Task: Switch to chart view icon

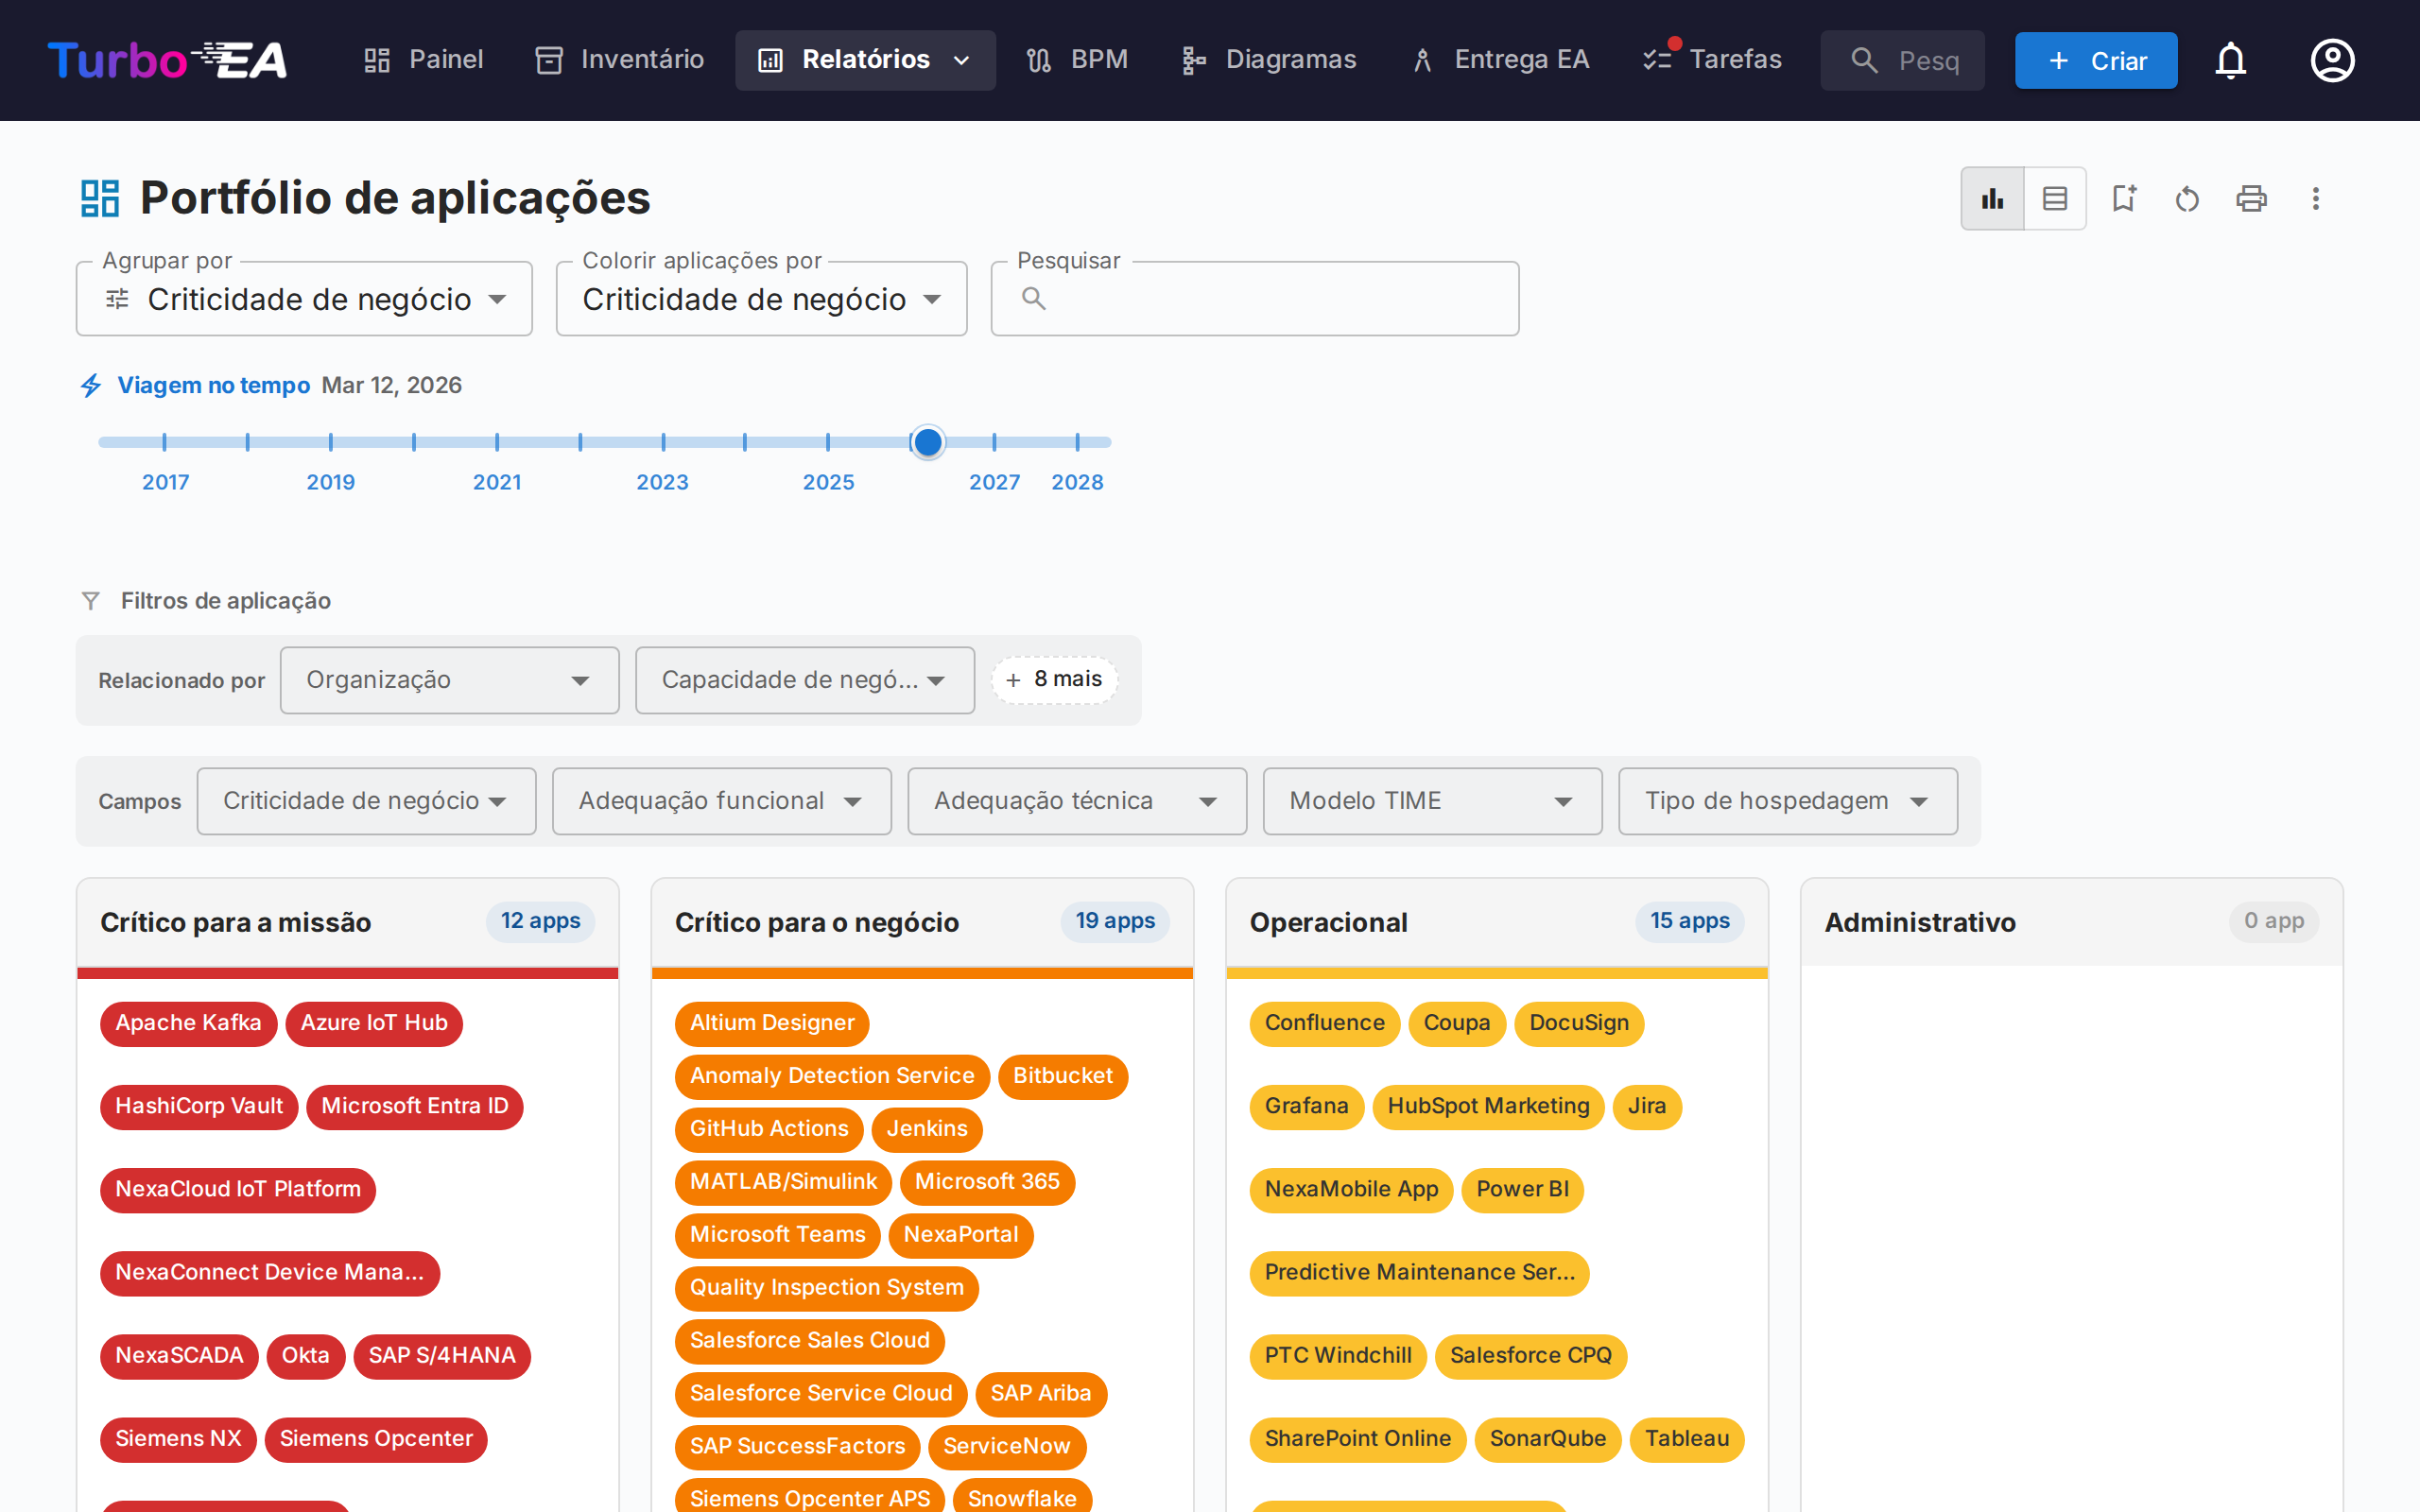Action: click(1992, 199)
